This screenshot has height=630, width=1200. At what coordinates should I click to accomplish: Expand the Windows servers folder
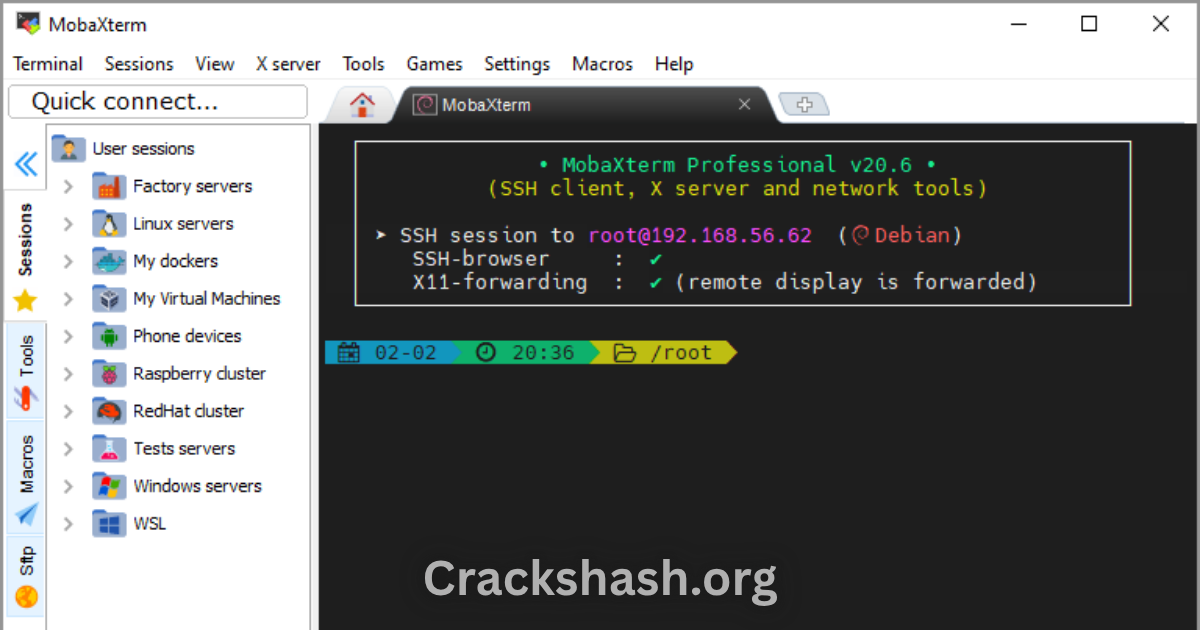click(x=68, y=487)
